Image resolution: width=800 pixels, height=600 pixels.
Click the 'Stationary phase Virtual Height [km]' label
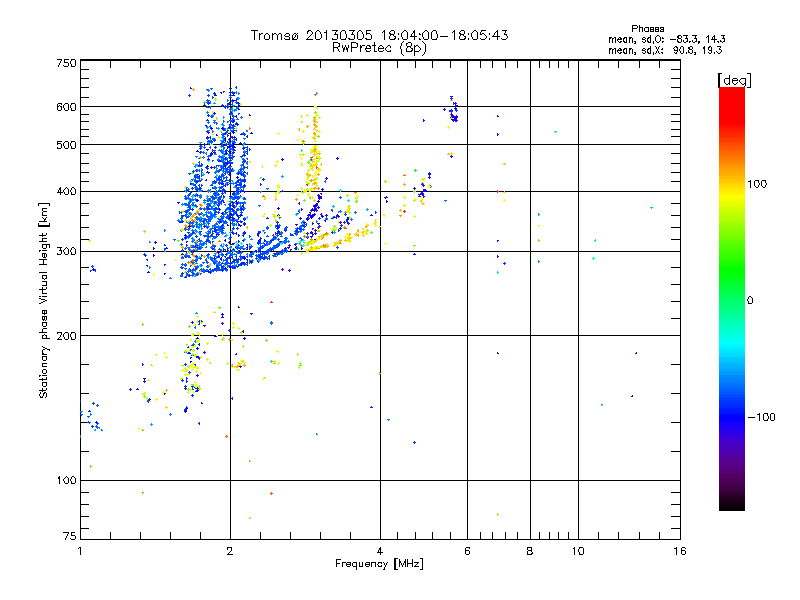(x=44, y=301)
